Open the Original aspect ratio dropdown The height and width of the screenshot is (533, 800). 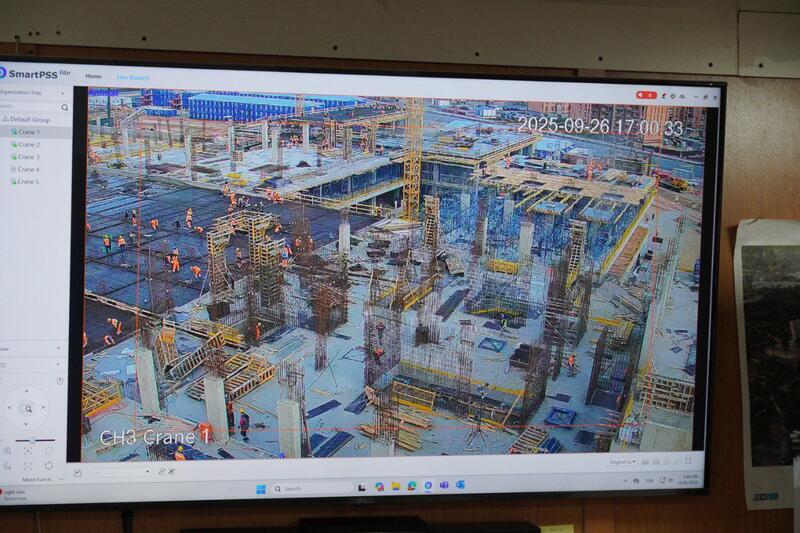[621, 462]
